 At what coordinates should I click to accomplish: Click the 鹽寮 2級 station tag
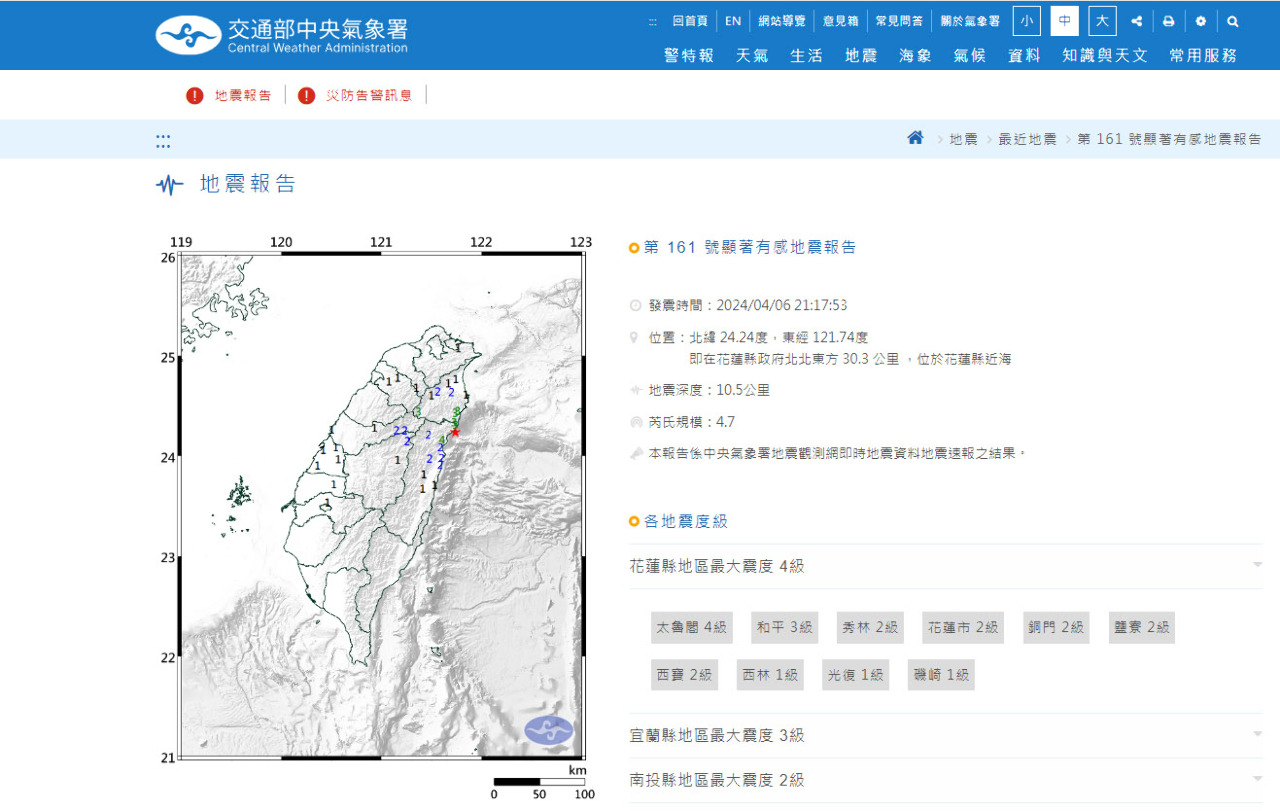[x=1141, y=628]
